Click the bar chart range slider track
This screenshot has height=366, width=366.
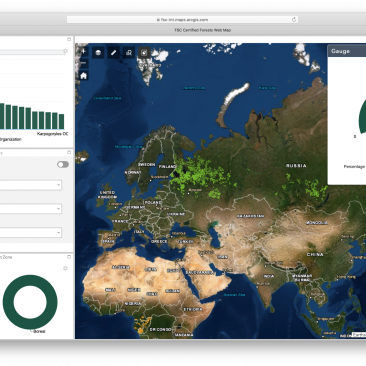click(32, 52)
